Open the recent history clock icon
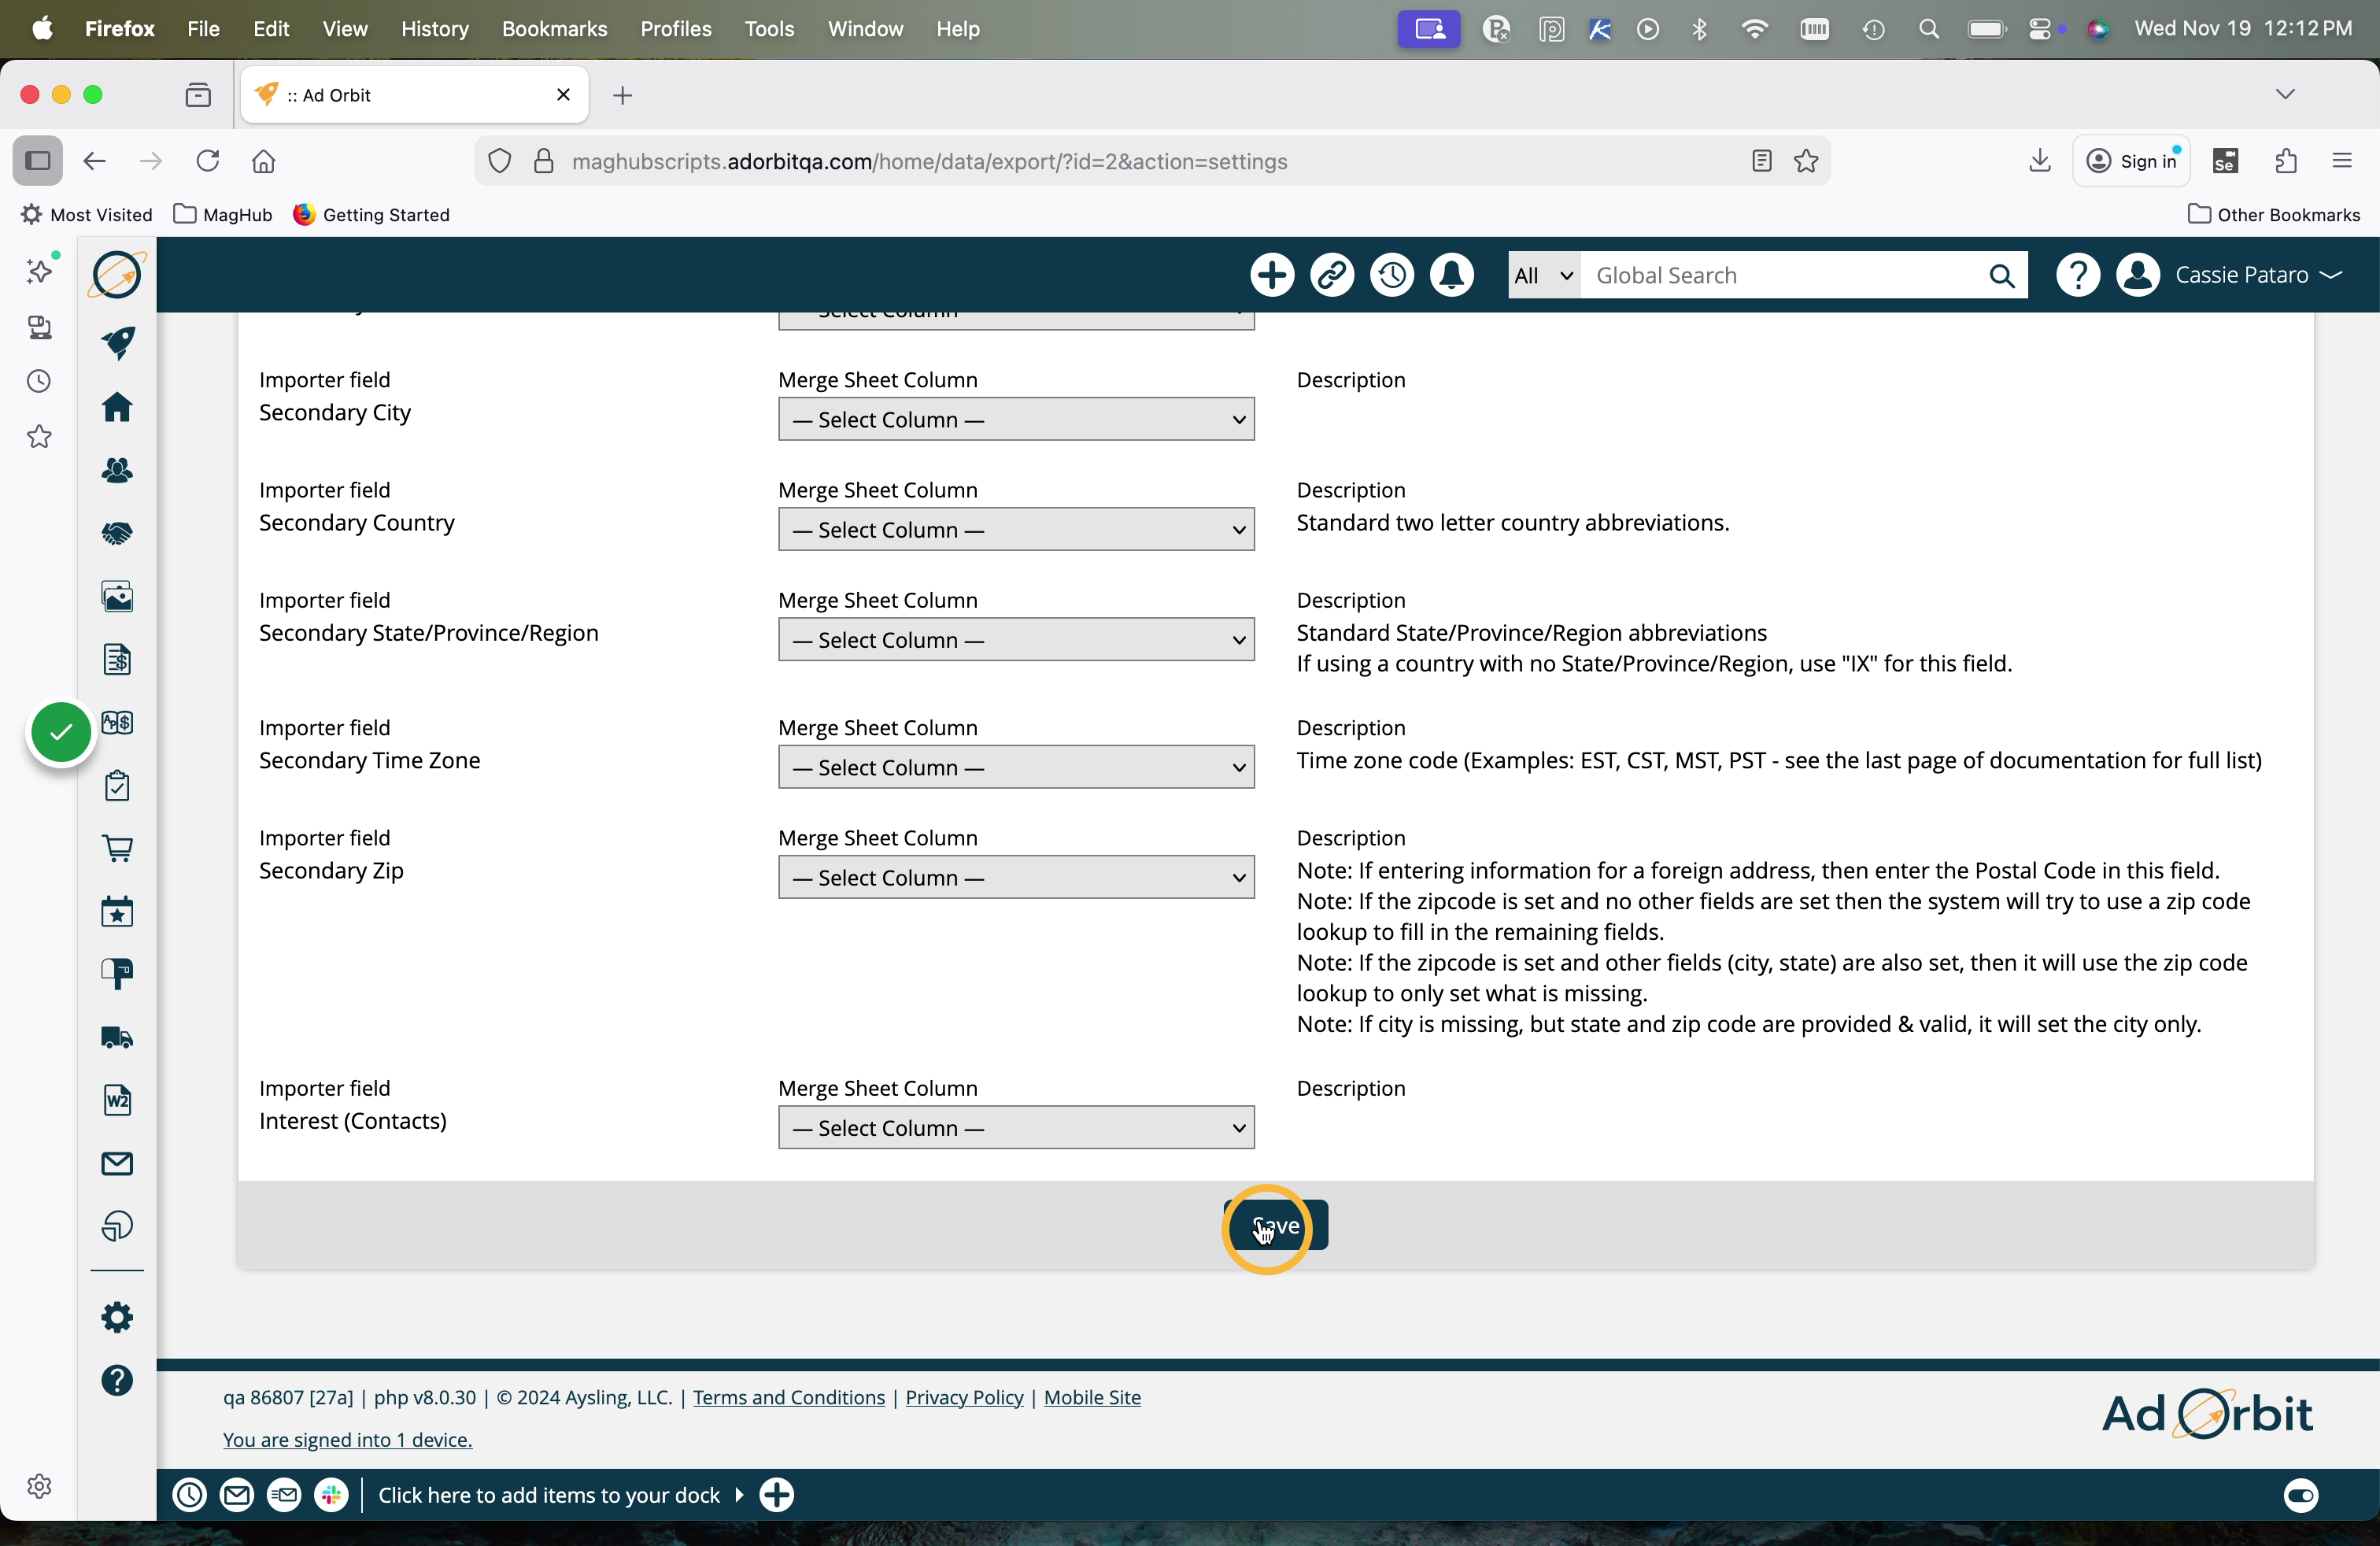 (1392, 275)
